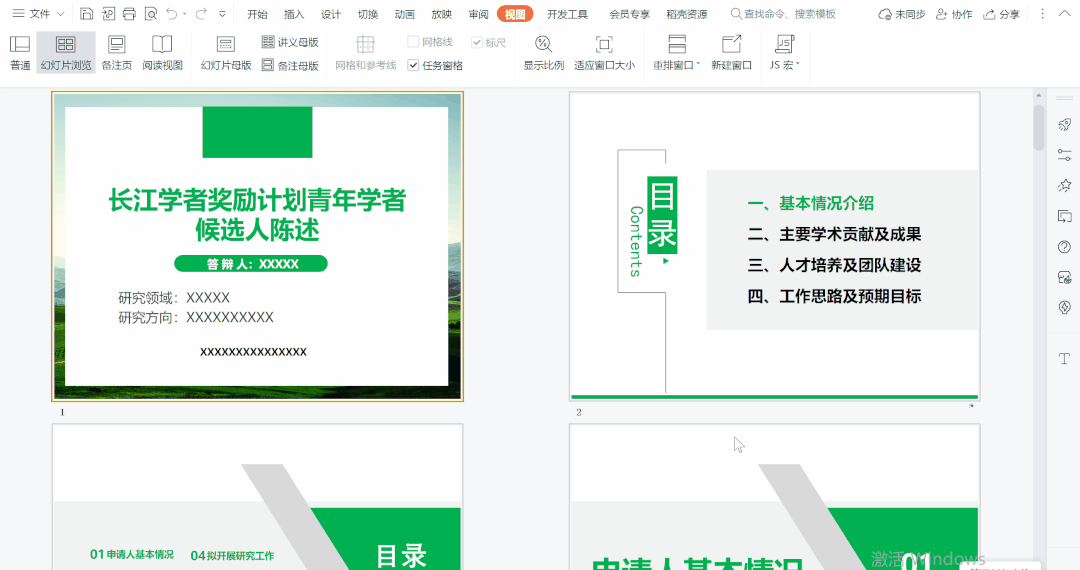
Task: Click the command search box
Action: point(783,14)
